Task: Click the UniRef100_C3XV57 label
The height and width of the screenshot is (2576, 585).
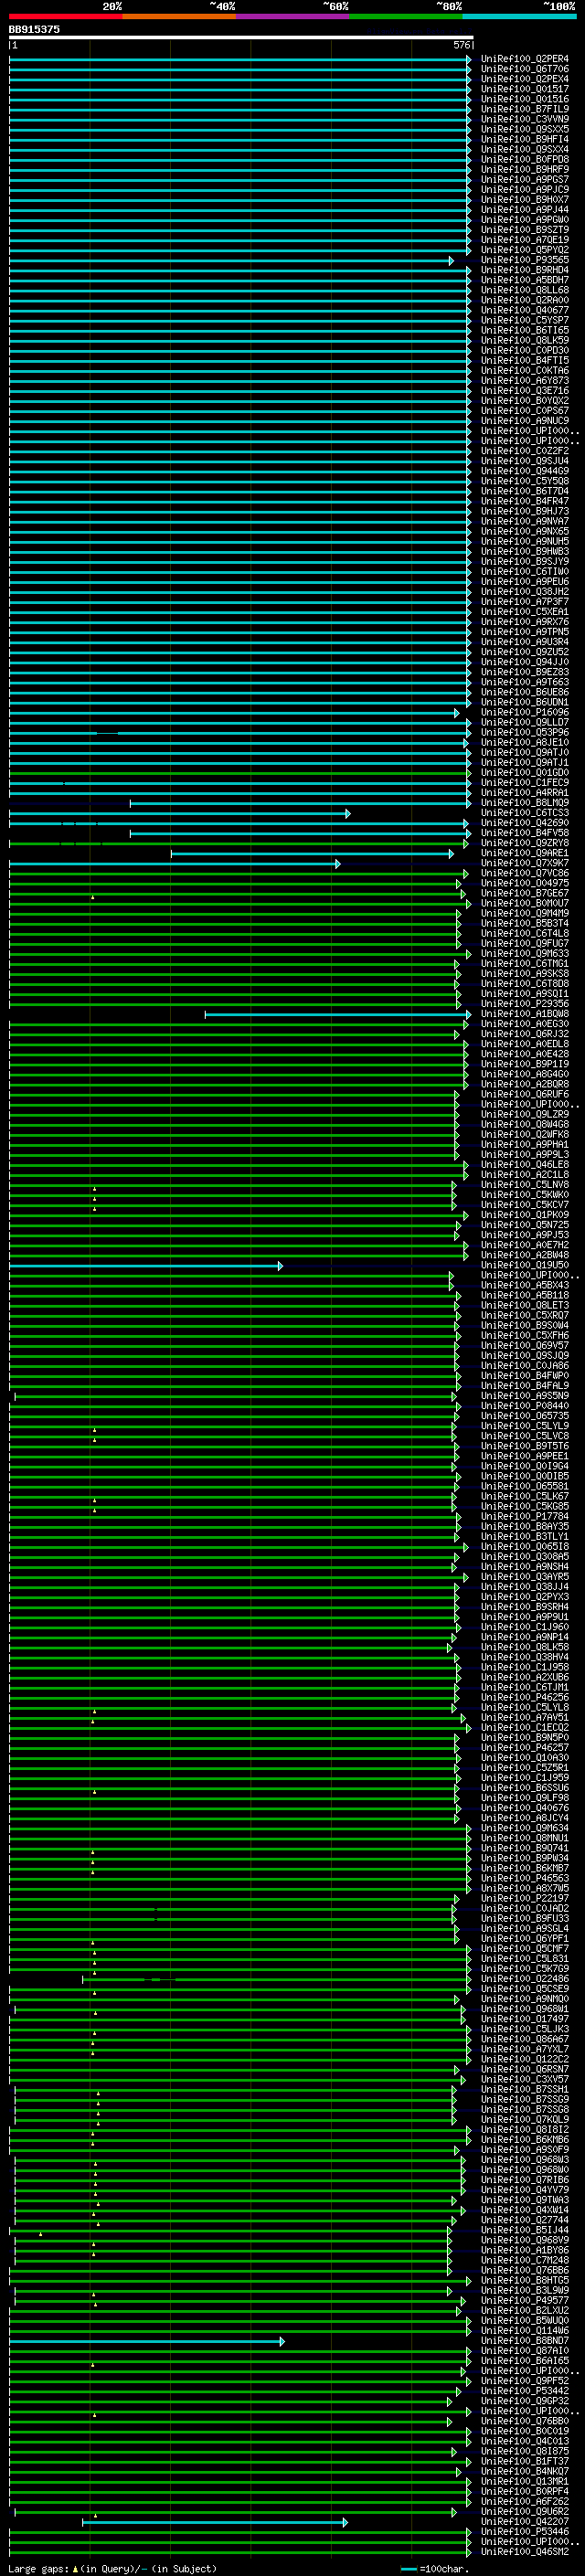Action: pyautogui.click(x=525, y=2079)
